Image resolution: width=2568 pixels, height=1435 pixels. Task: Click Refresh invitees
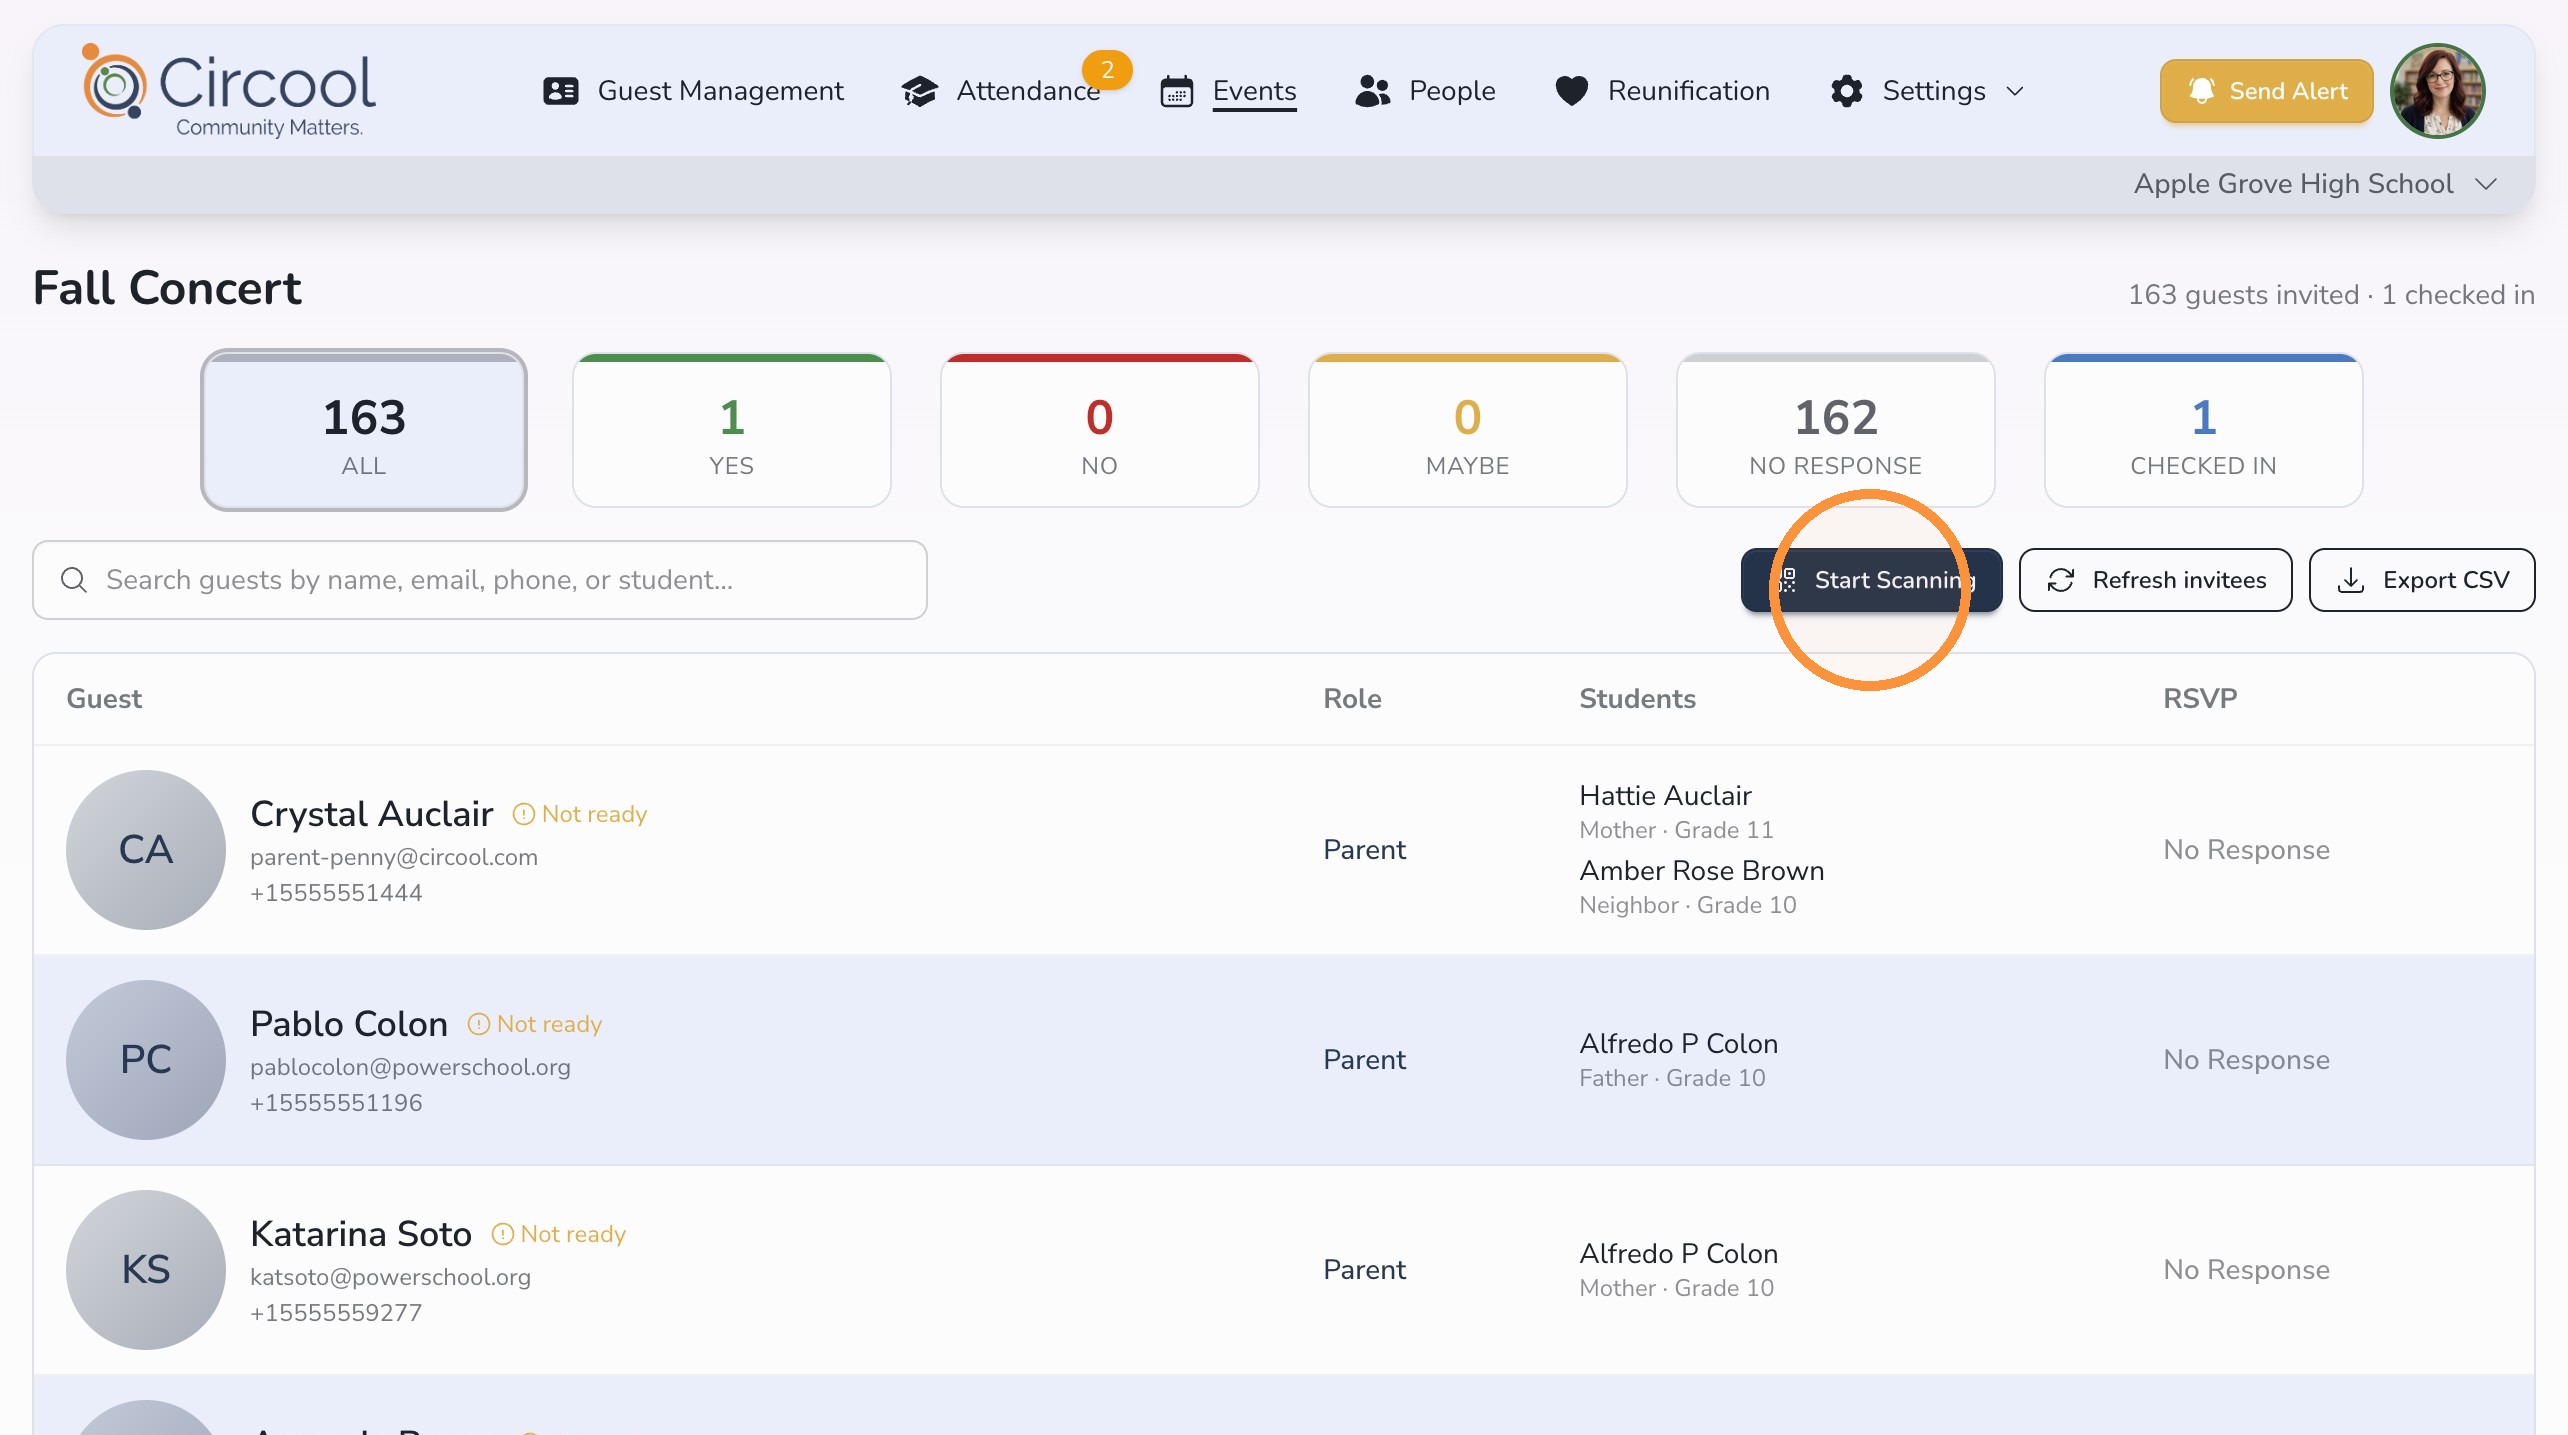2156,580
